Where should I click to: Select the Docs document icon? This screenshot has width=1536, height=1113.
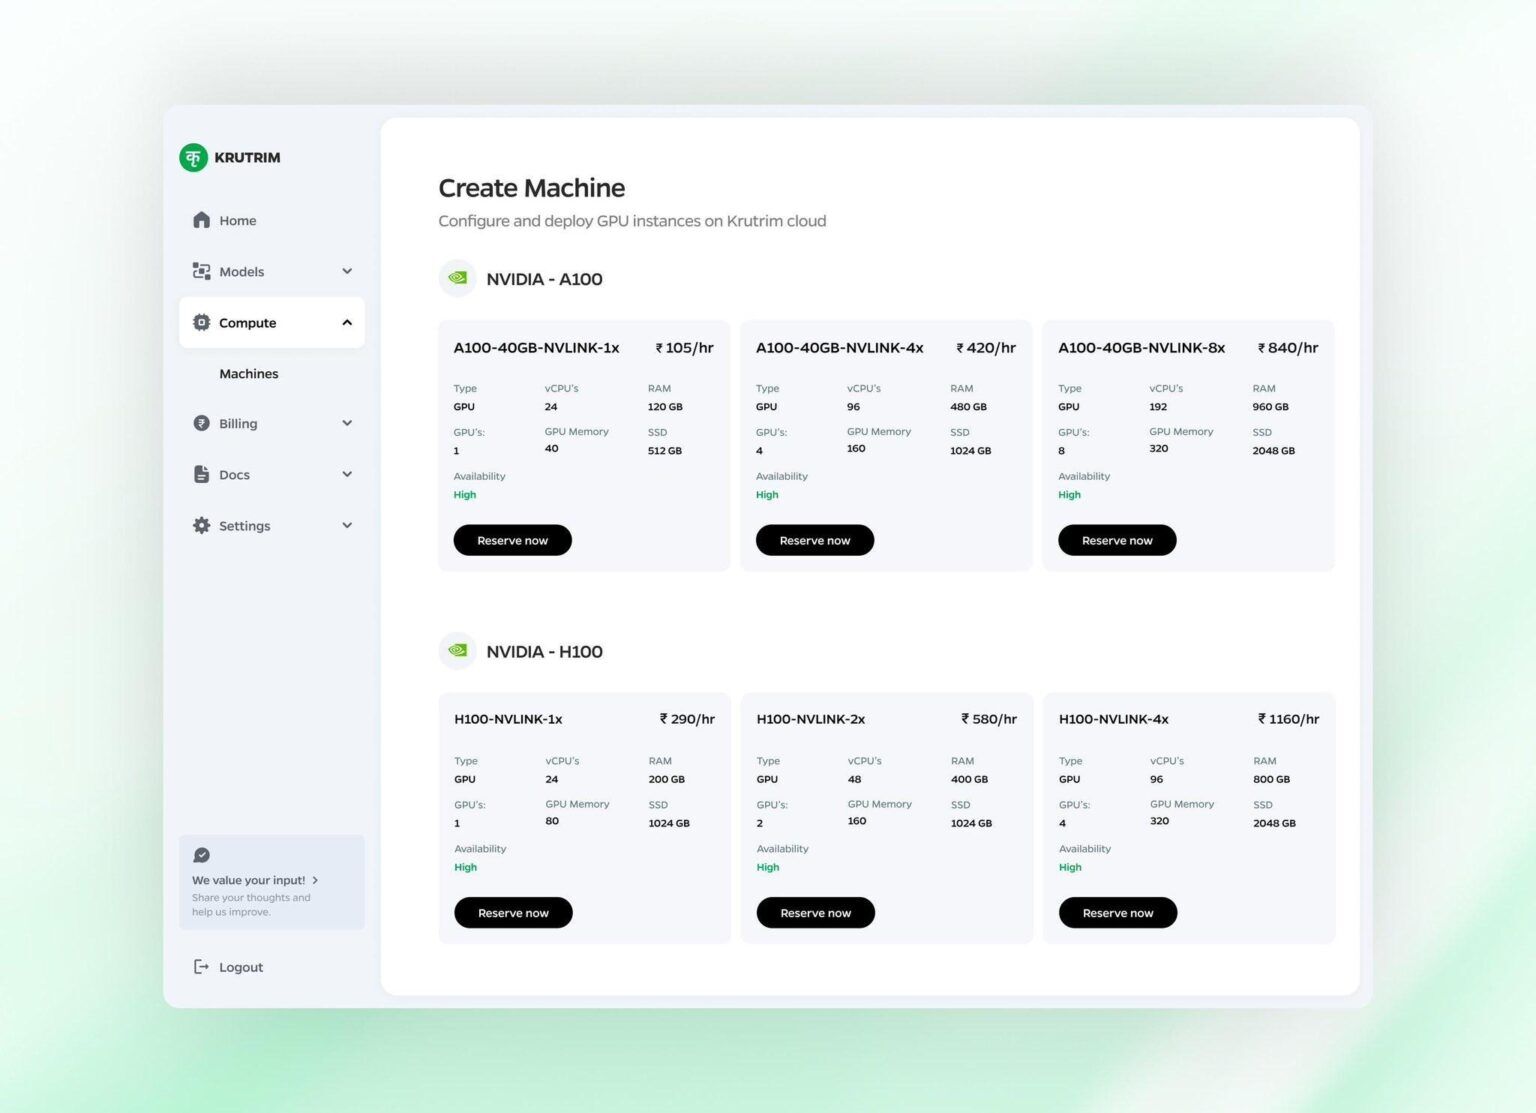(201, 474)
